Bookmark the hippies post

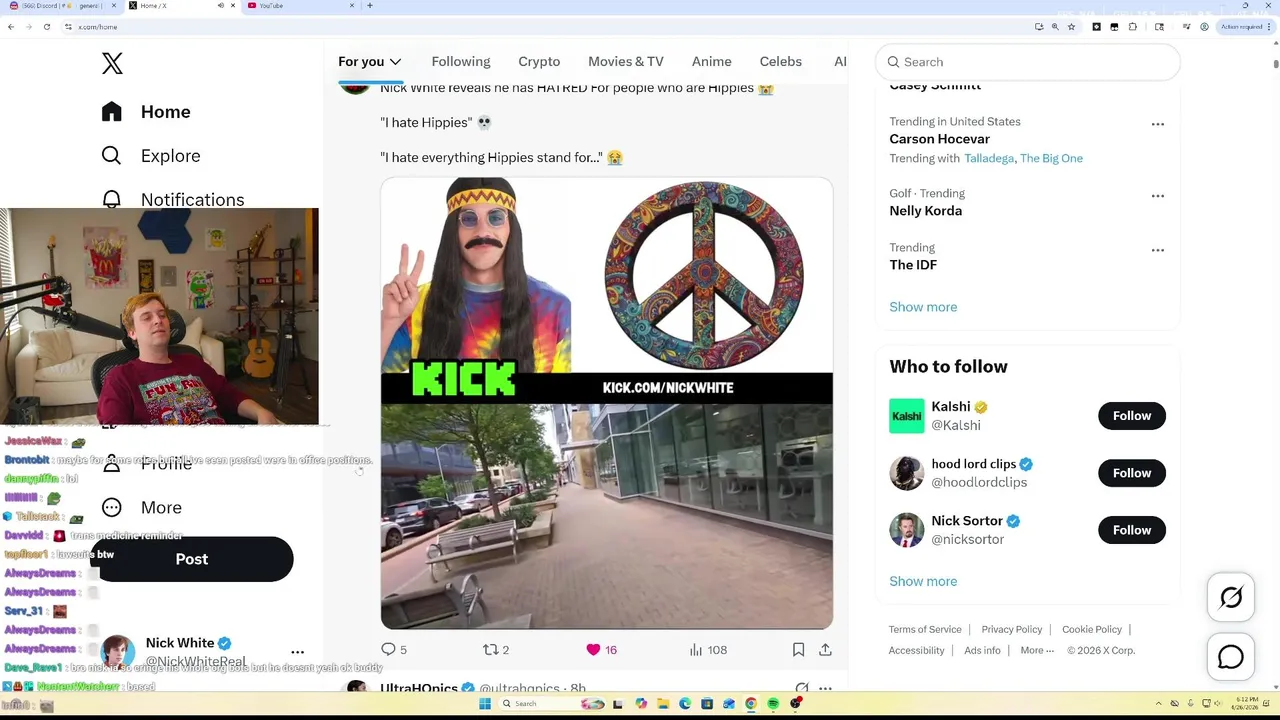tap(798, 650)
